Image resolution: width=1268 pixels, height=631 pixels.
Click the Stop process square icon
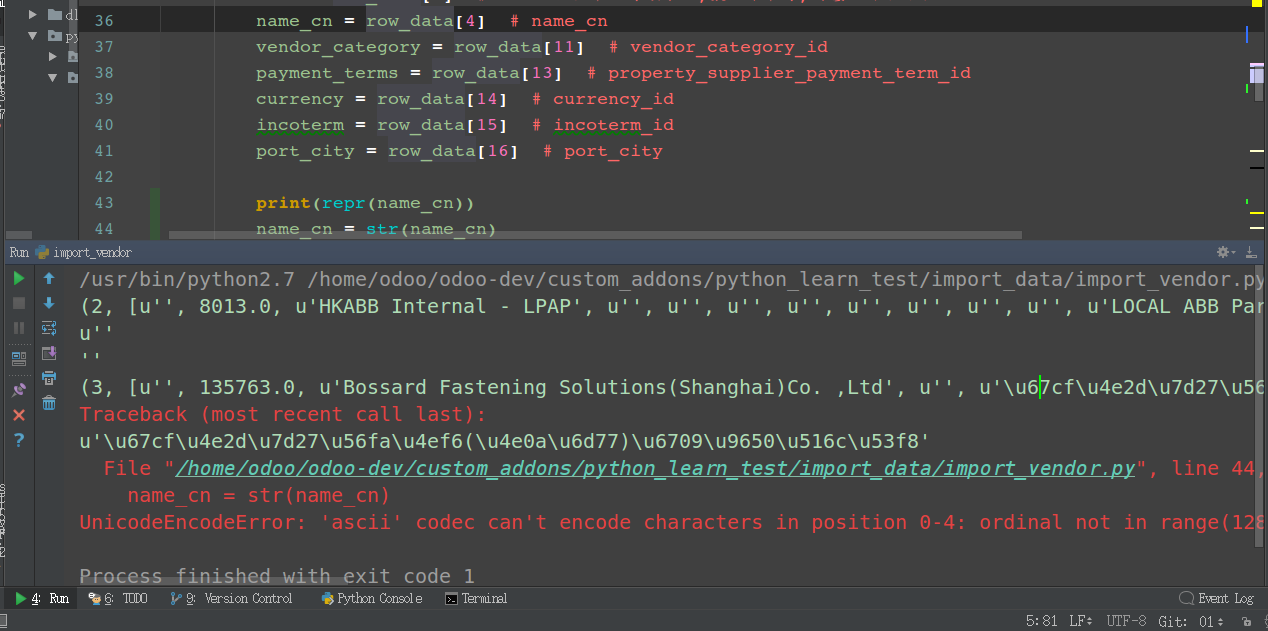tap(19, 303)
